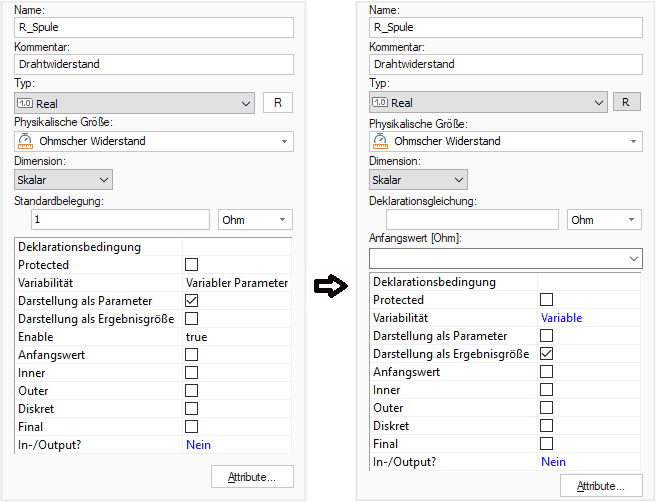Click Variabler Parameter value in Variabilität row
The width and height of the screenshot is (656, 502).
click(236, 283)
